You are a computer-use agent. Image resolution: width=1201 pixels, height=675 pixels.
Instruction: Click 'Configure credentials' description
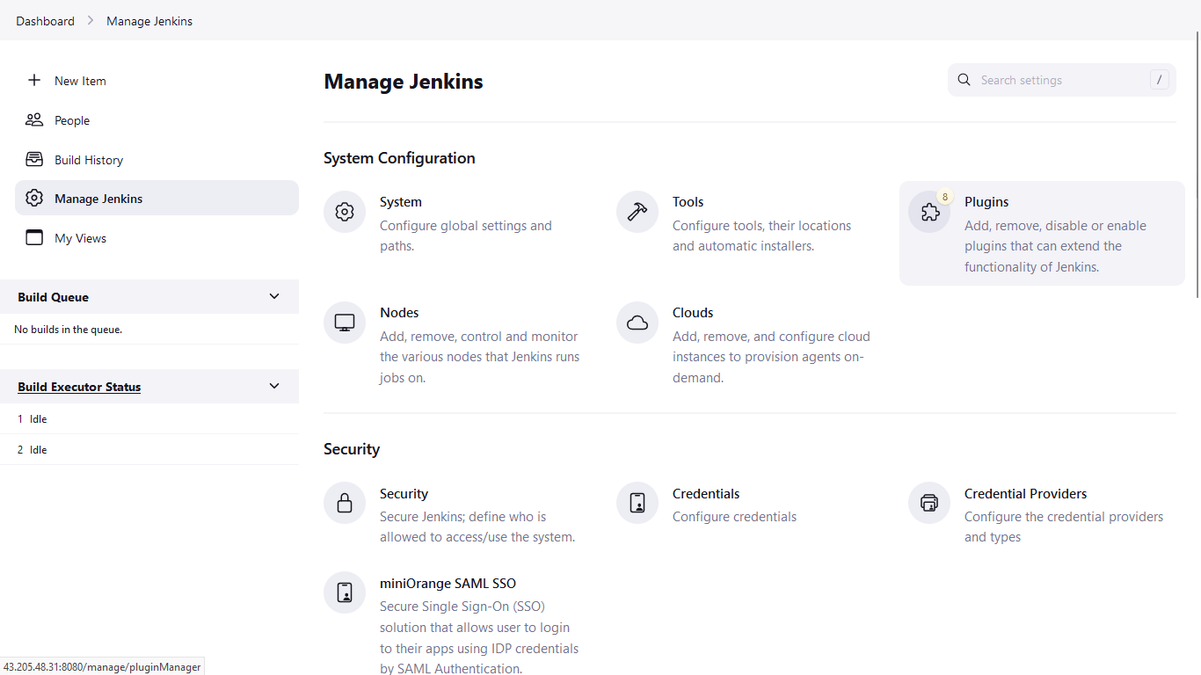click(x=734, y=517)
